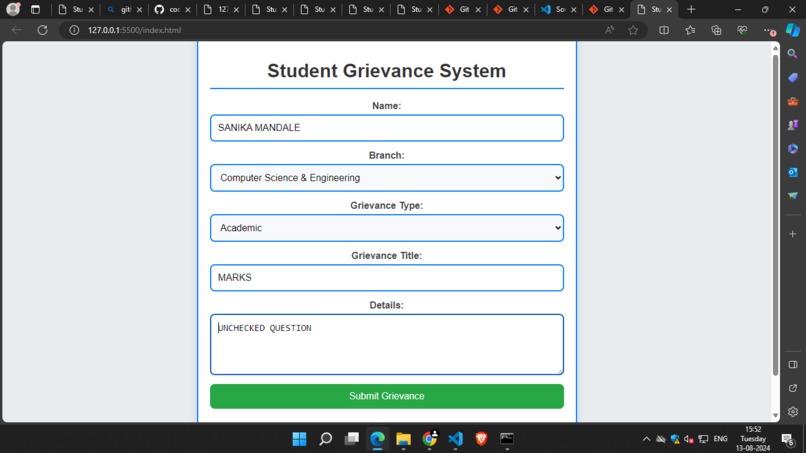Viewport: 806px width, 453px height.
Task: Open link in external window sidebar icon
Action: point(793,388)
